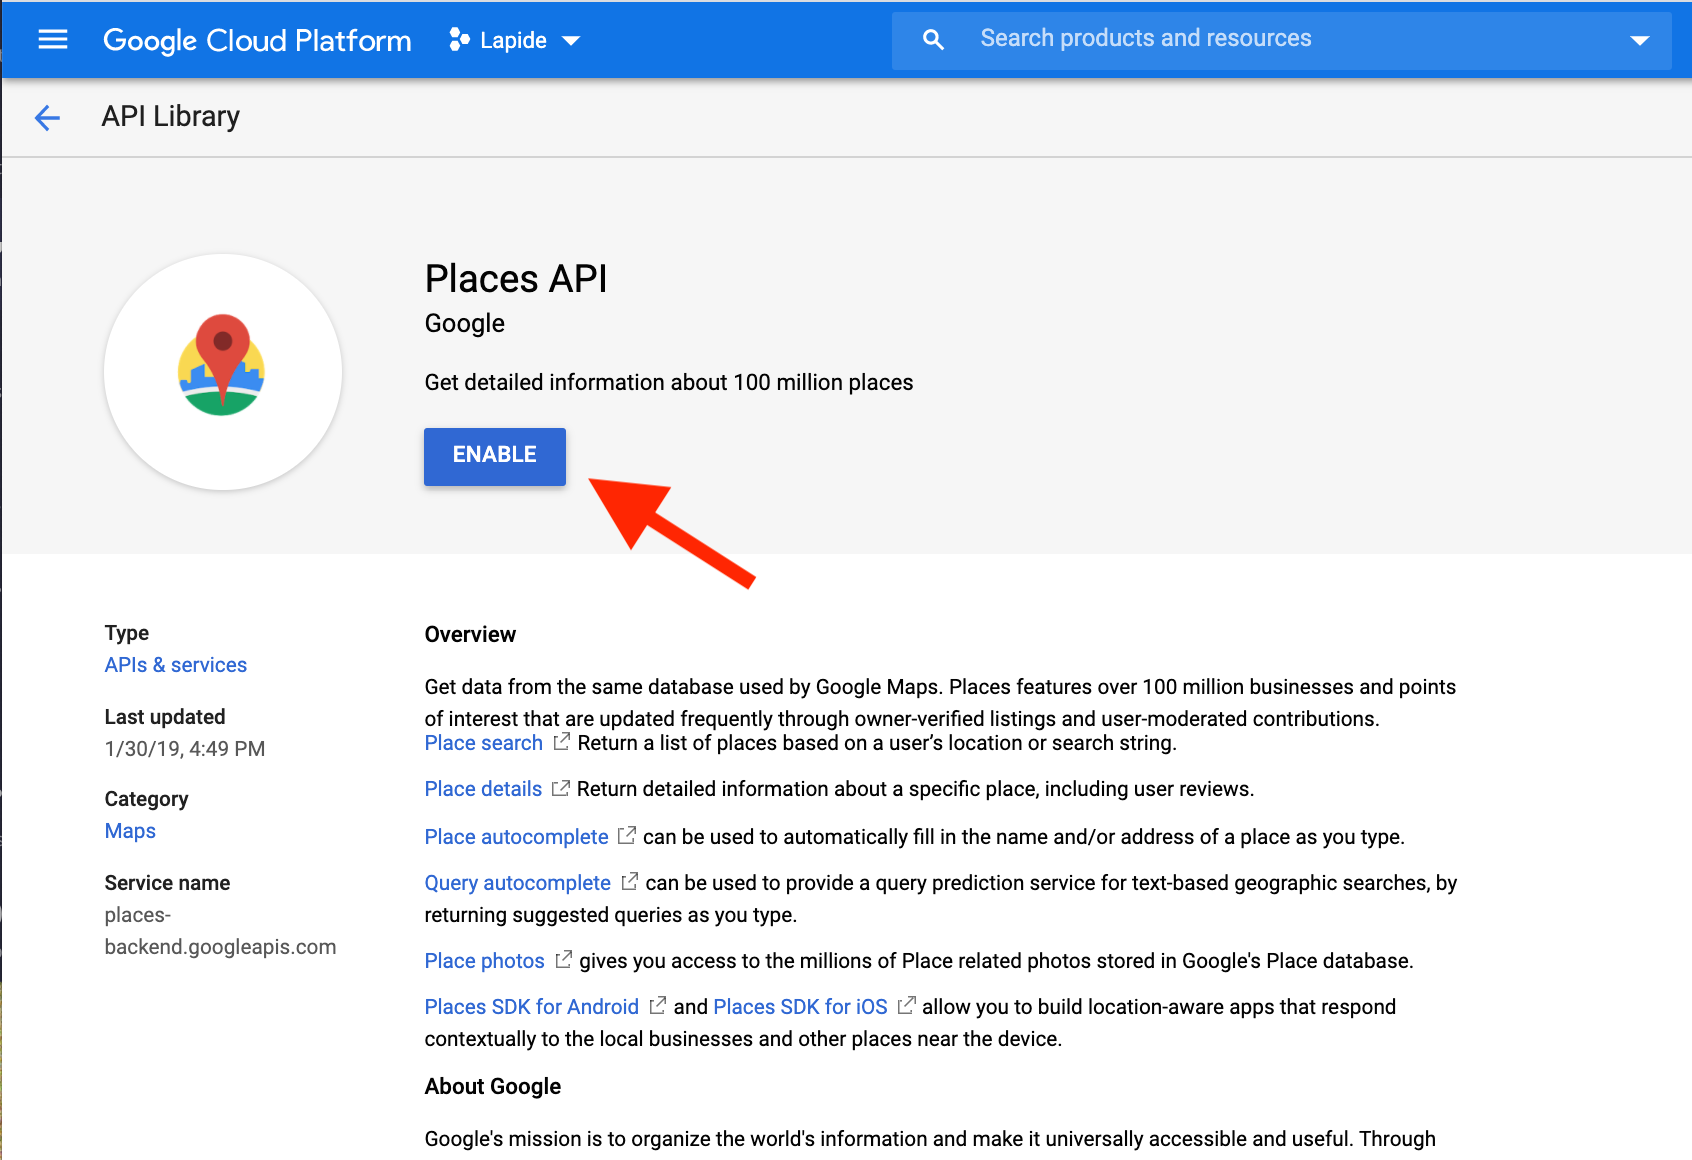Enable the Places API
Screen dimensions: 1692x1160
(x=494, y=456)
